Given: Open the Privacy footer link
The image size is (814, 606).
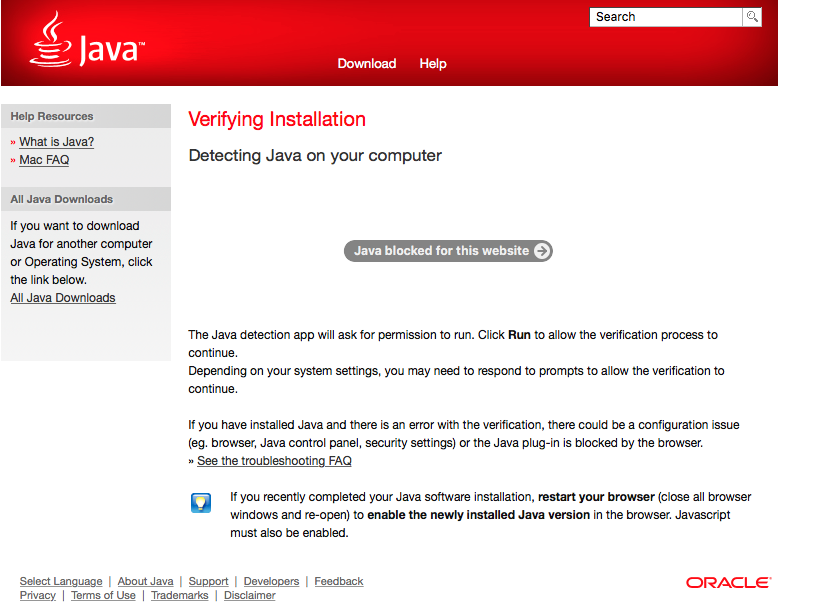Looking at the screenshot, I should tap(38, 595).
